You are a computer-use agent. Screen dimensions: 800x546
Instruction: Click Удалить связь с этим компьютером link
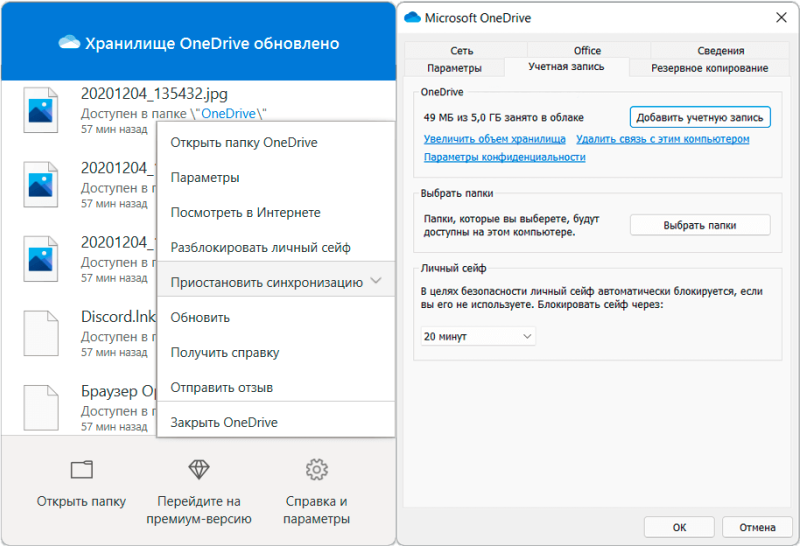point(663,139)
